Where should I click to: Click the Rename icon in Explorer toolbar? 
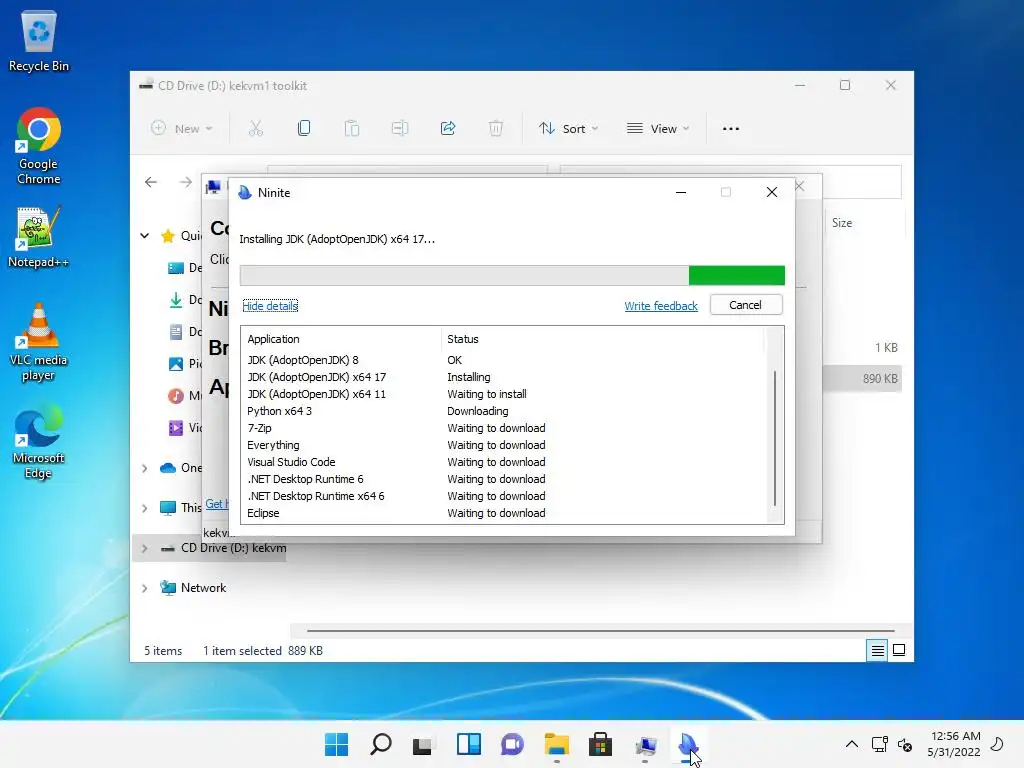point(400,129)
